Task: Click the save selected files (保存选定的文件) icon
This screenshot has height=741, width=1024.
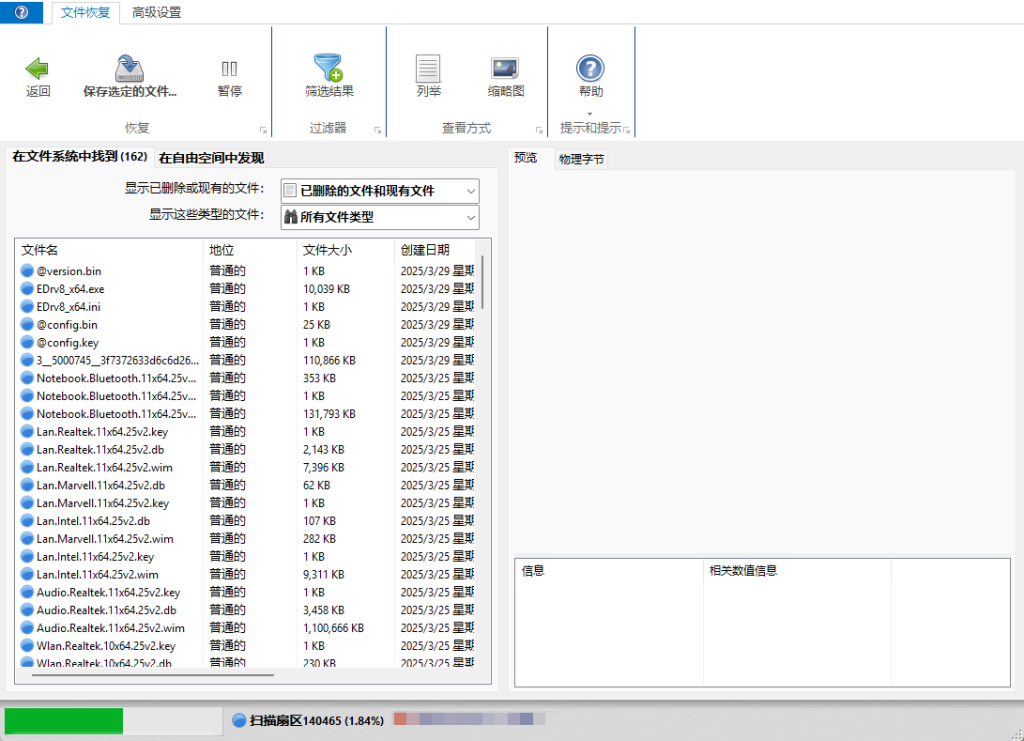Action: (128, 70)
